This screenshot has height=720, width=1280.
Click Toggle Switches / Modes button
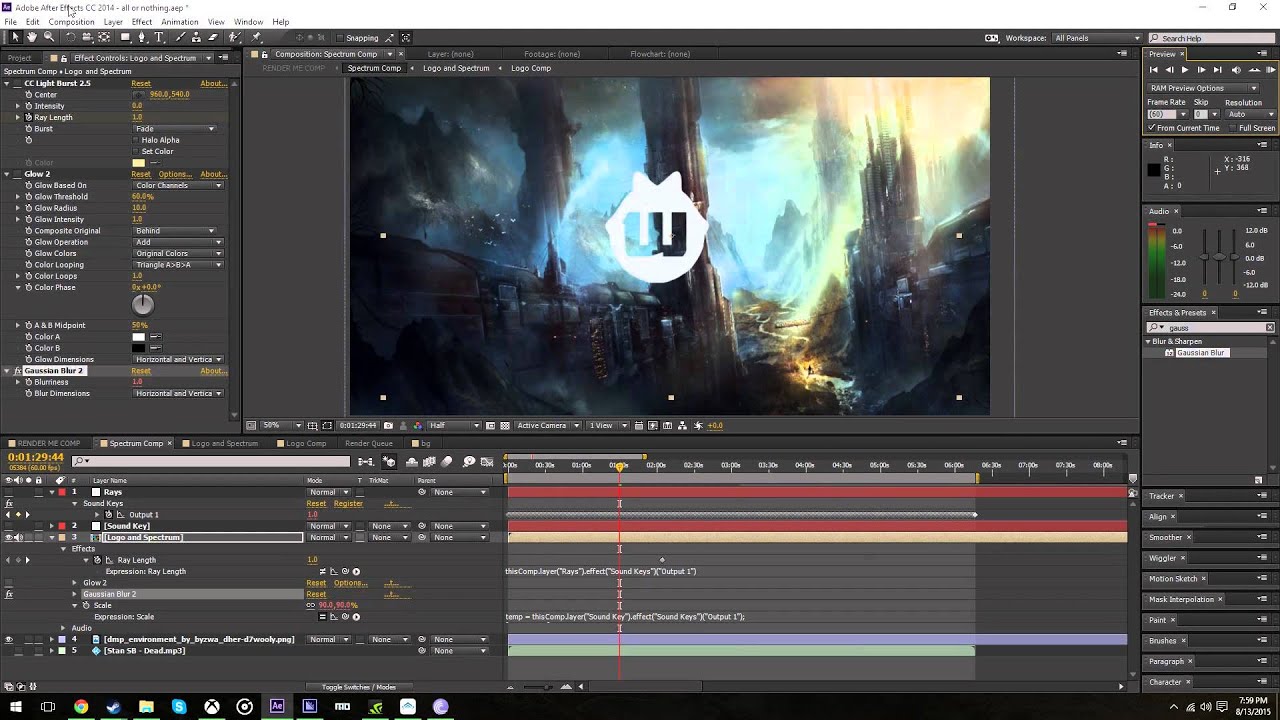click(x=359, y=687)
